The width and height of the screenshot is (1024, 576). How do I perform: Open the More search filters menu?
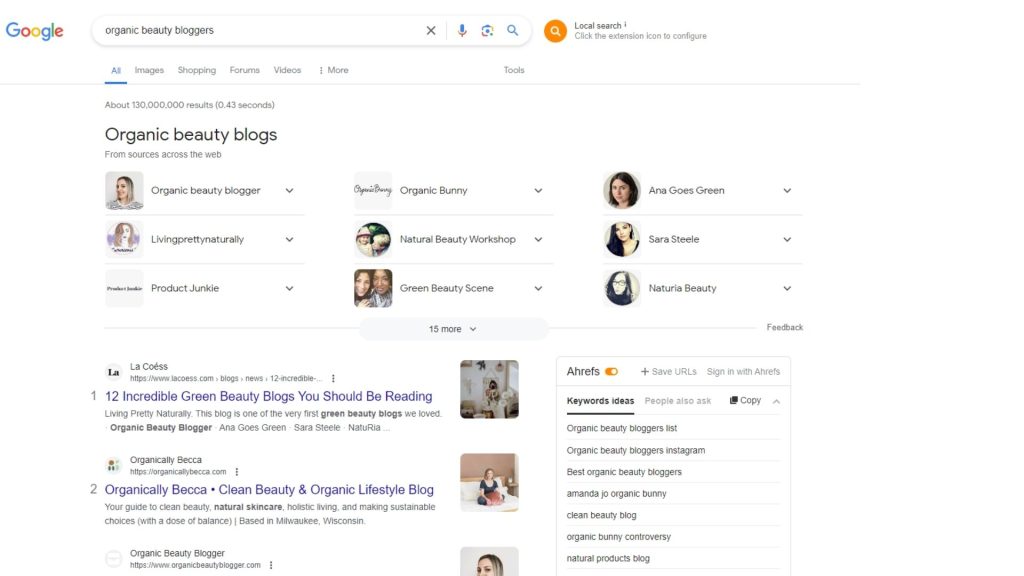(333, 71)
